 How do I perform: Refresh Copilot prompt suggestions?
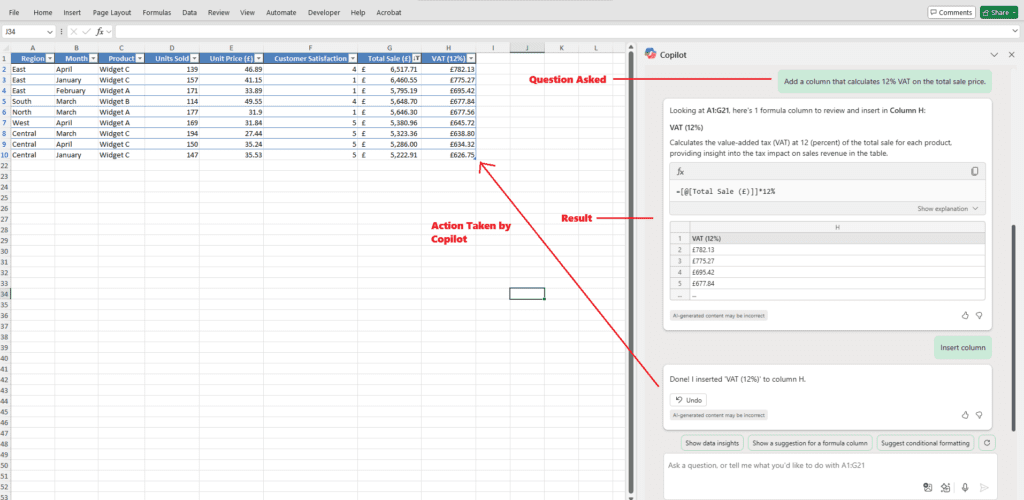pos(987,443)
